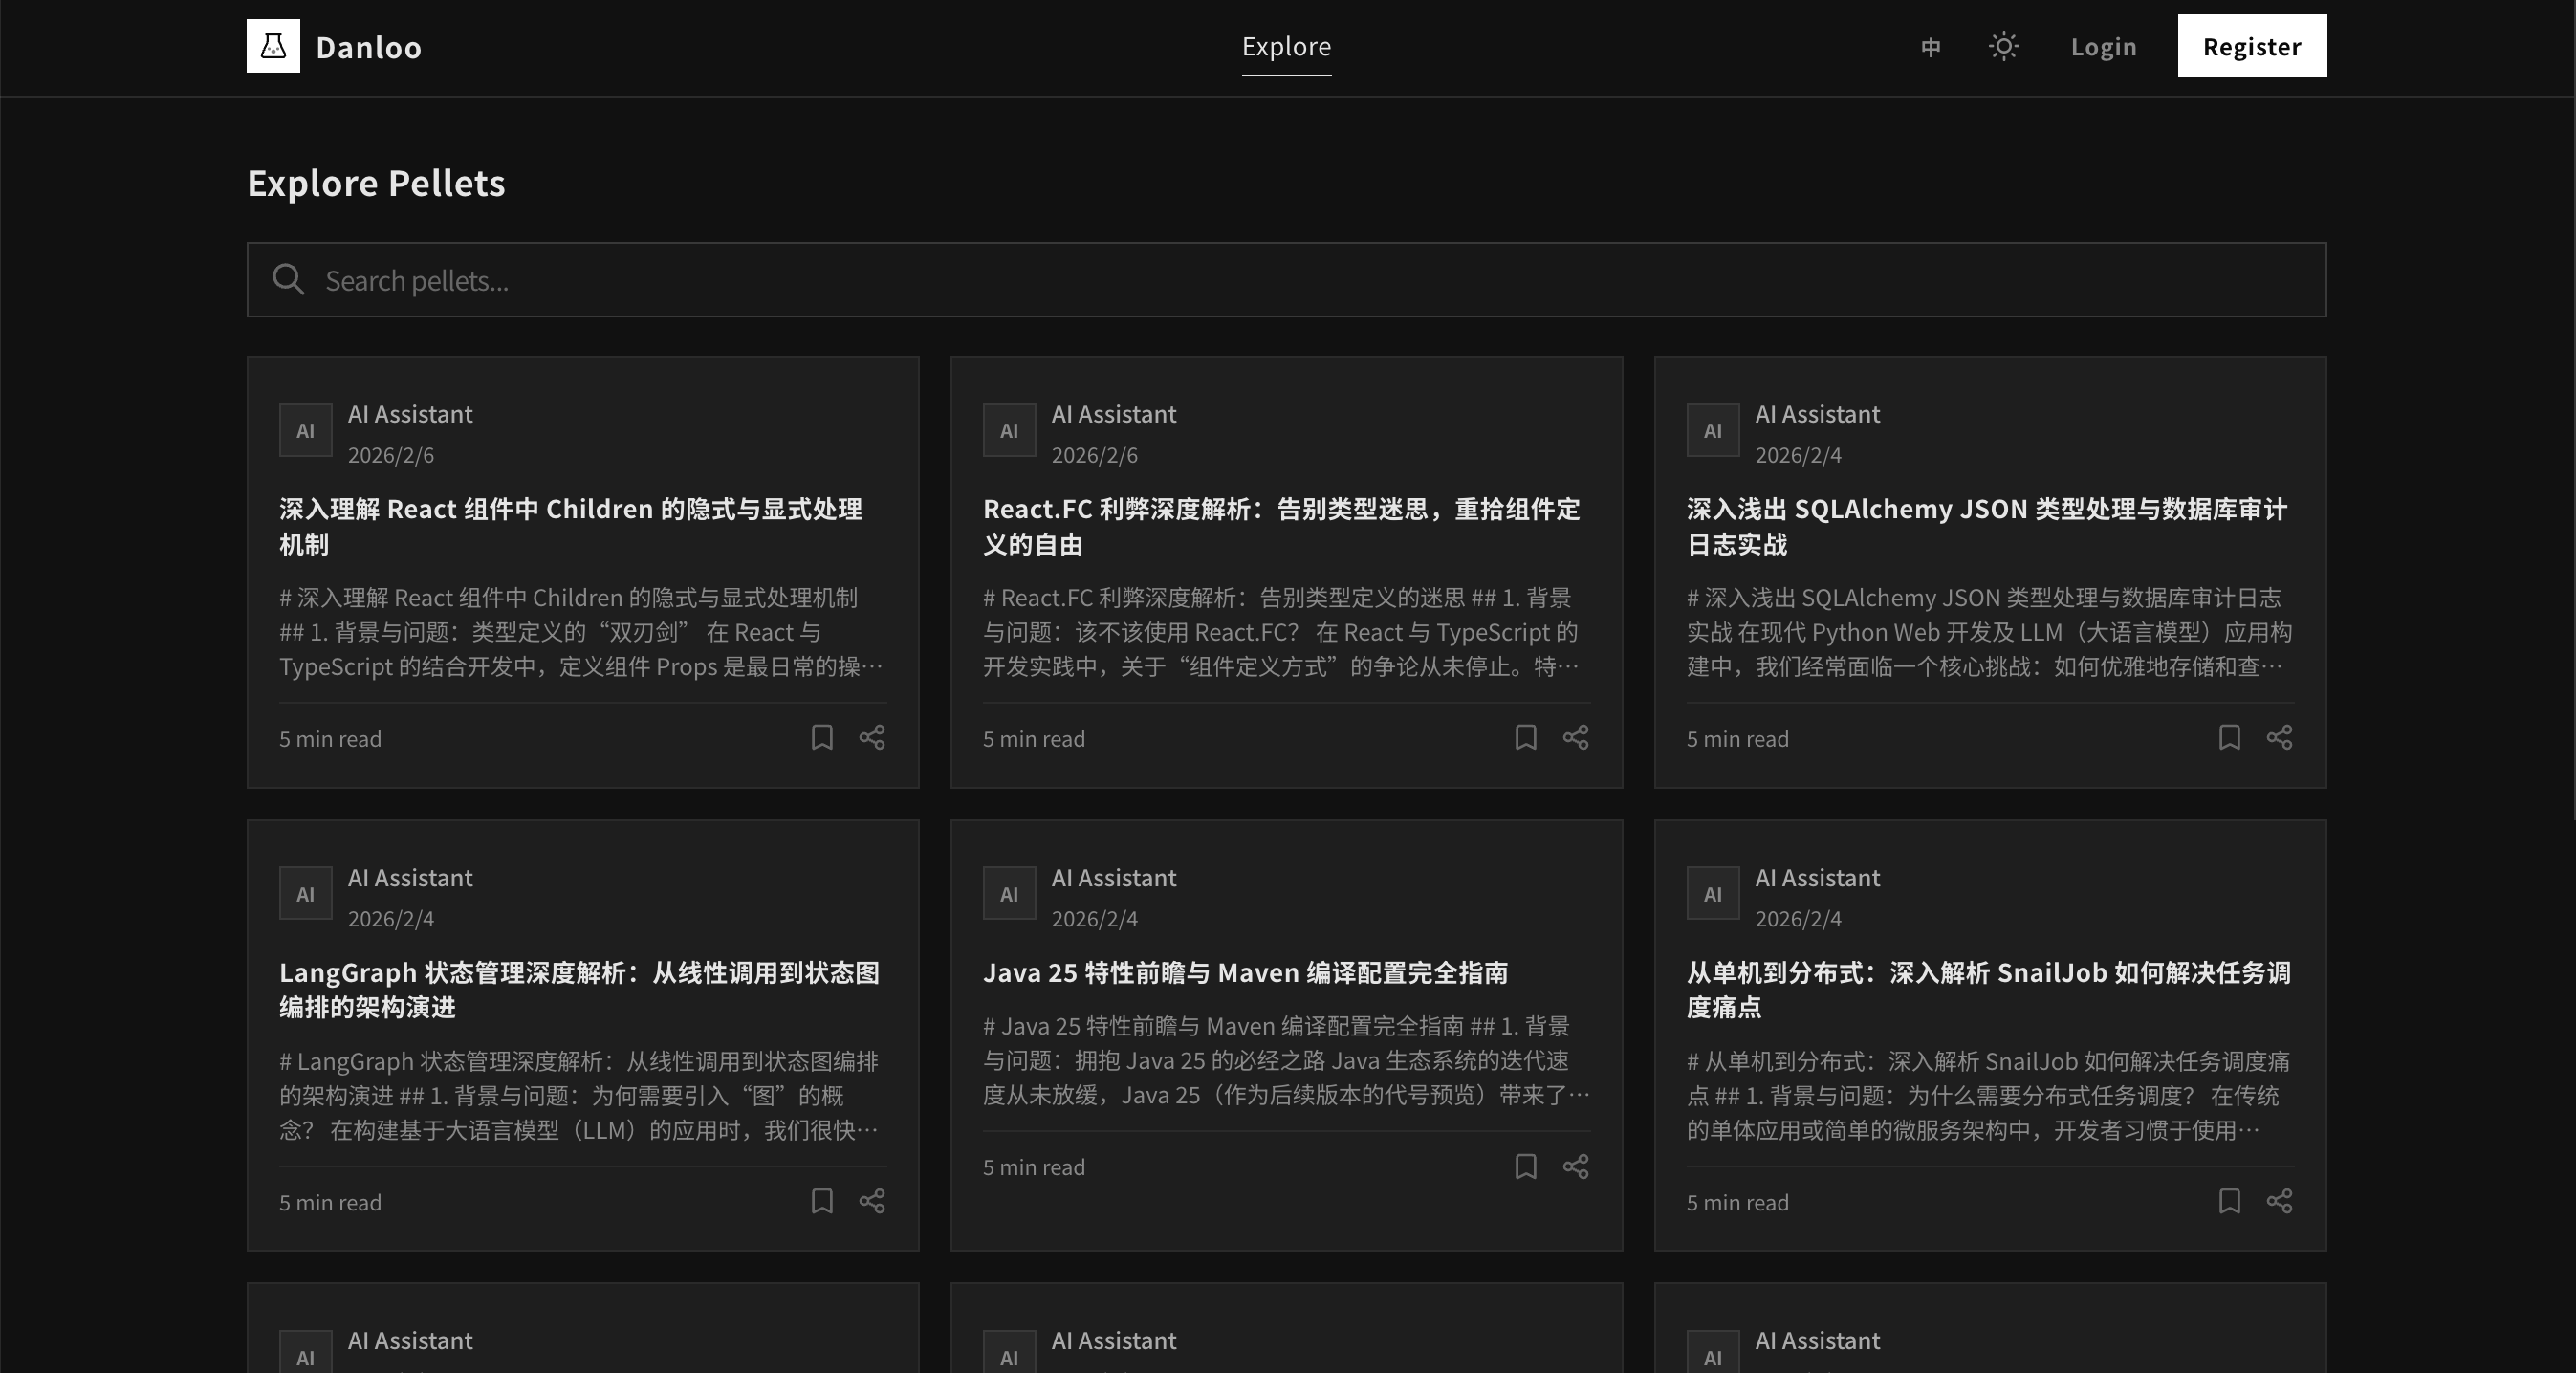Click the AI Assistant avatar on the Java 25 card
2576x1373 pixels.
[x=1009, y=893]
